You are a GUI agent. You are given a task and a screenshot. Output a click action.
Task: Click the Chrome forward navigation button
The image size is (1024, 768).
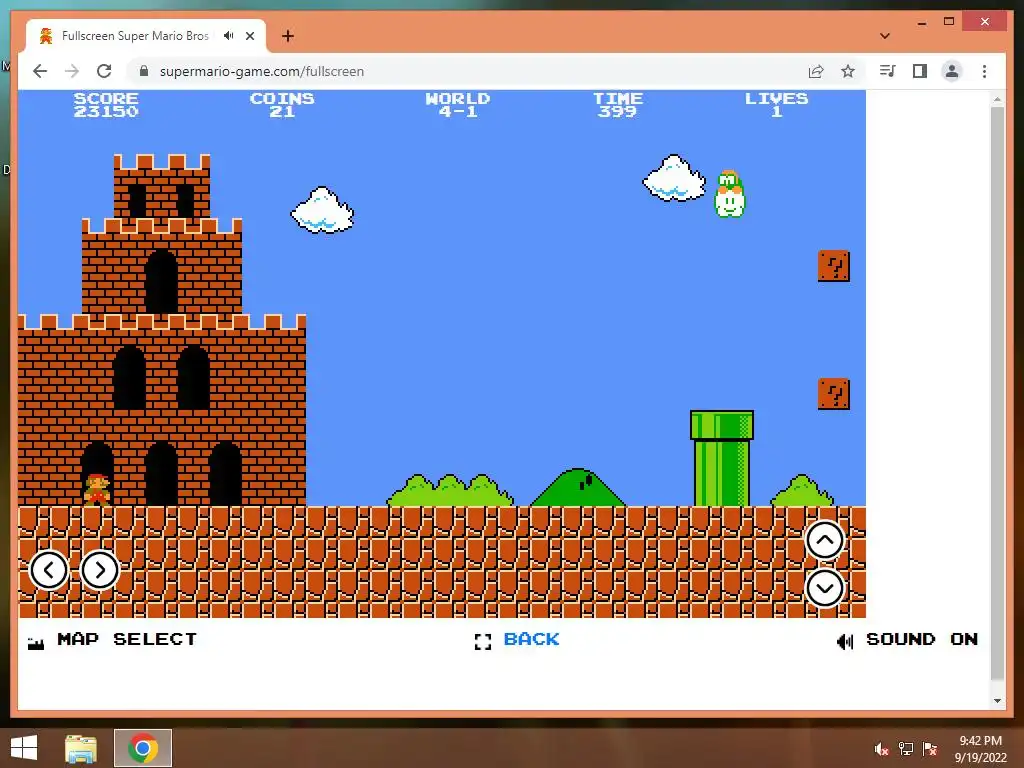tap(72, 71)
